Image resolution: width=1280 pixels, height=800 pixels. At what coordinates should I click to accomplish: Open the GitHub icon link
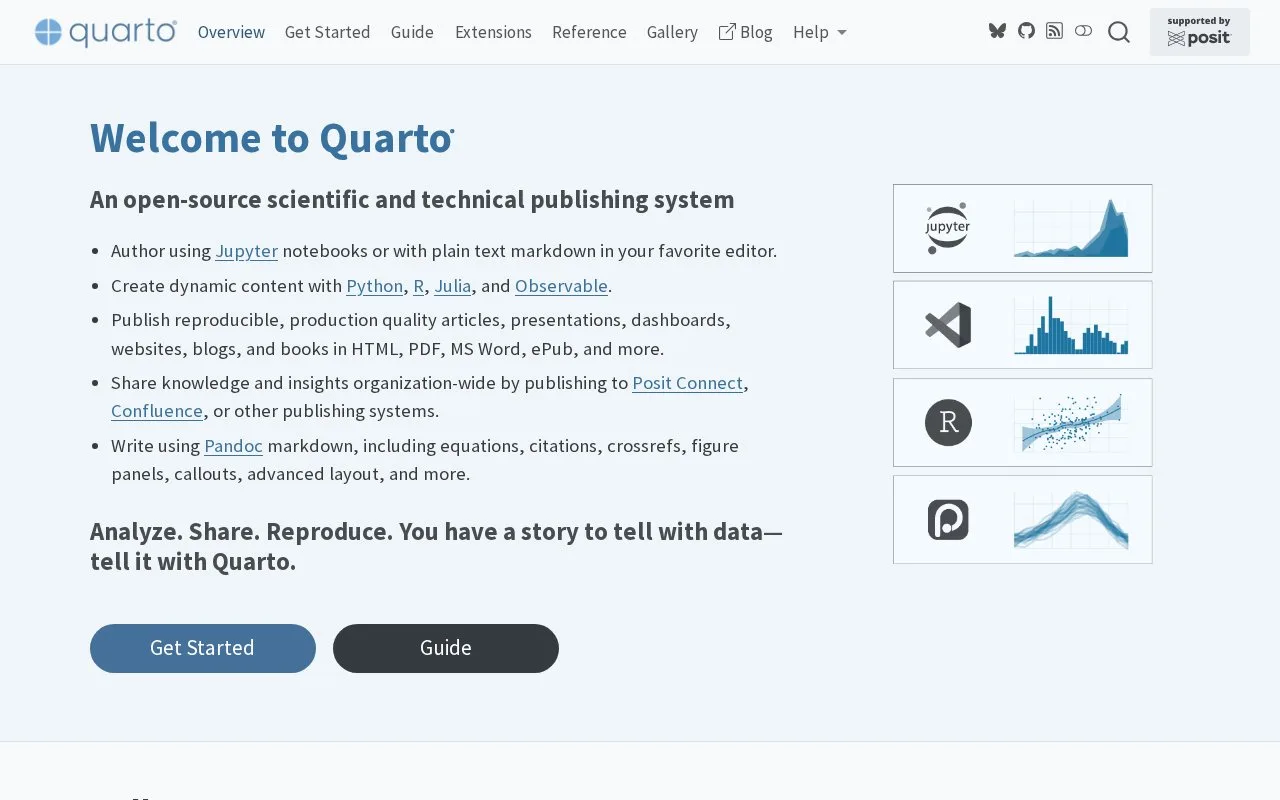pos(1026,31)
